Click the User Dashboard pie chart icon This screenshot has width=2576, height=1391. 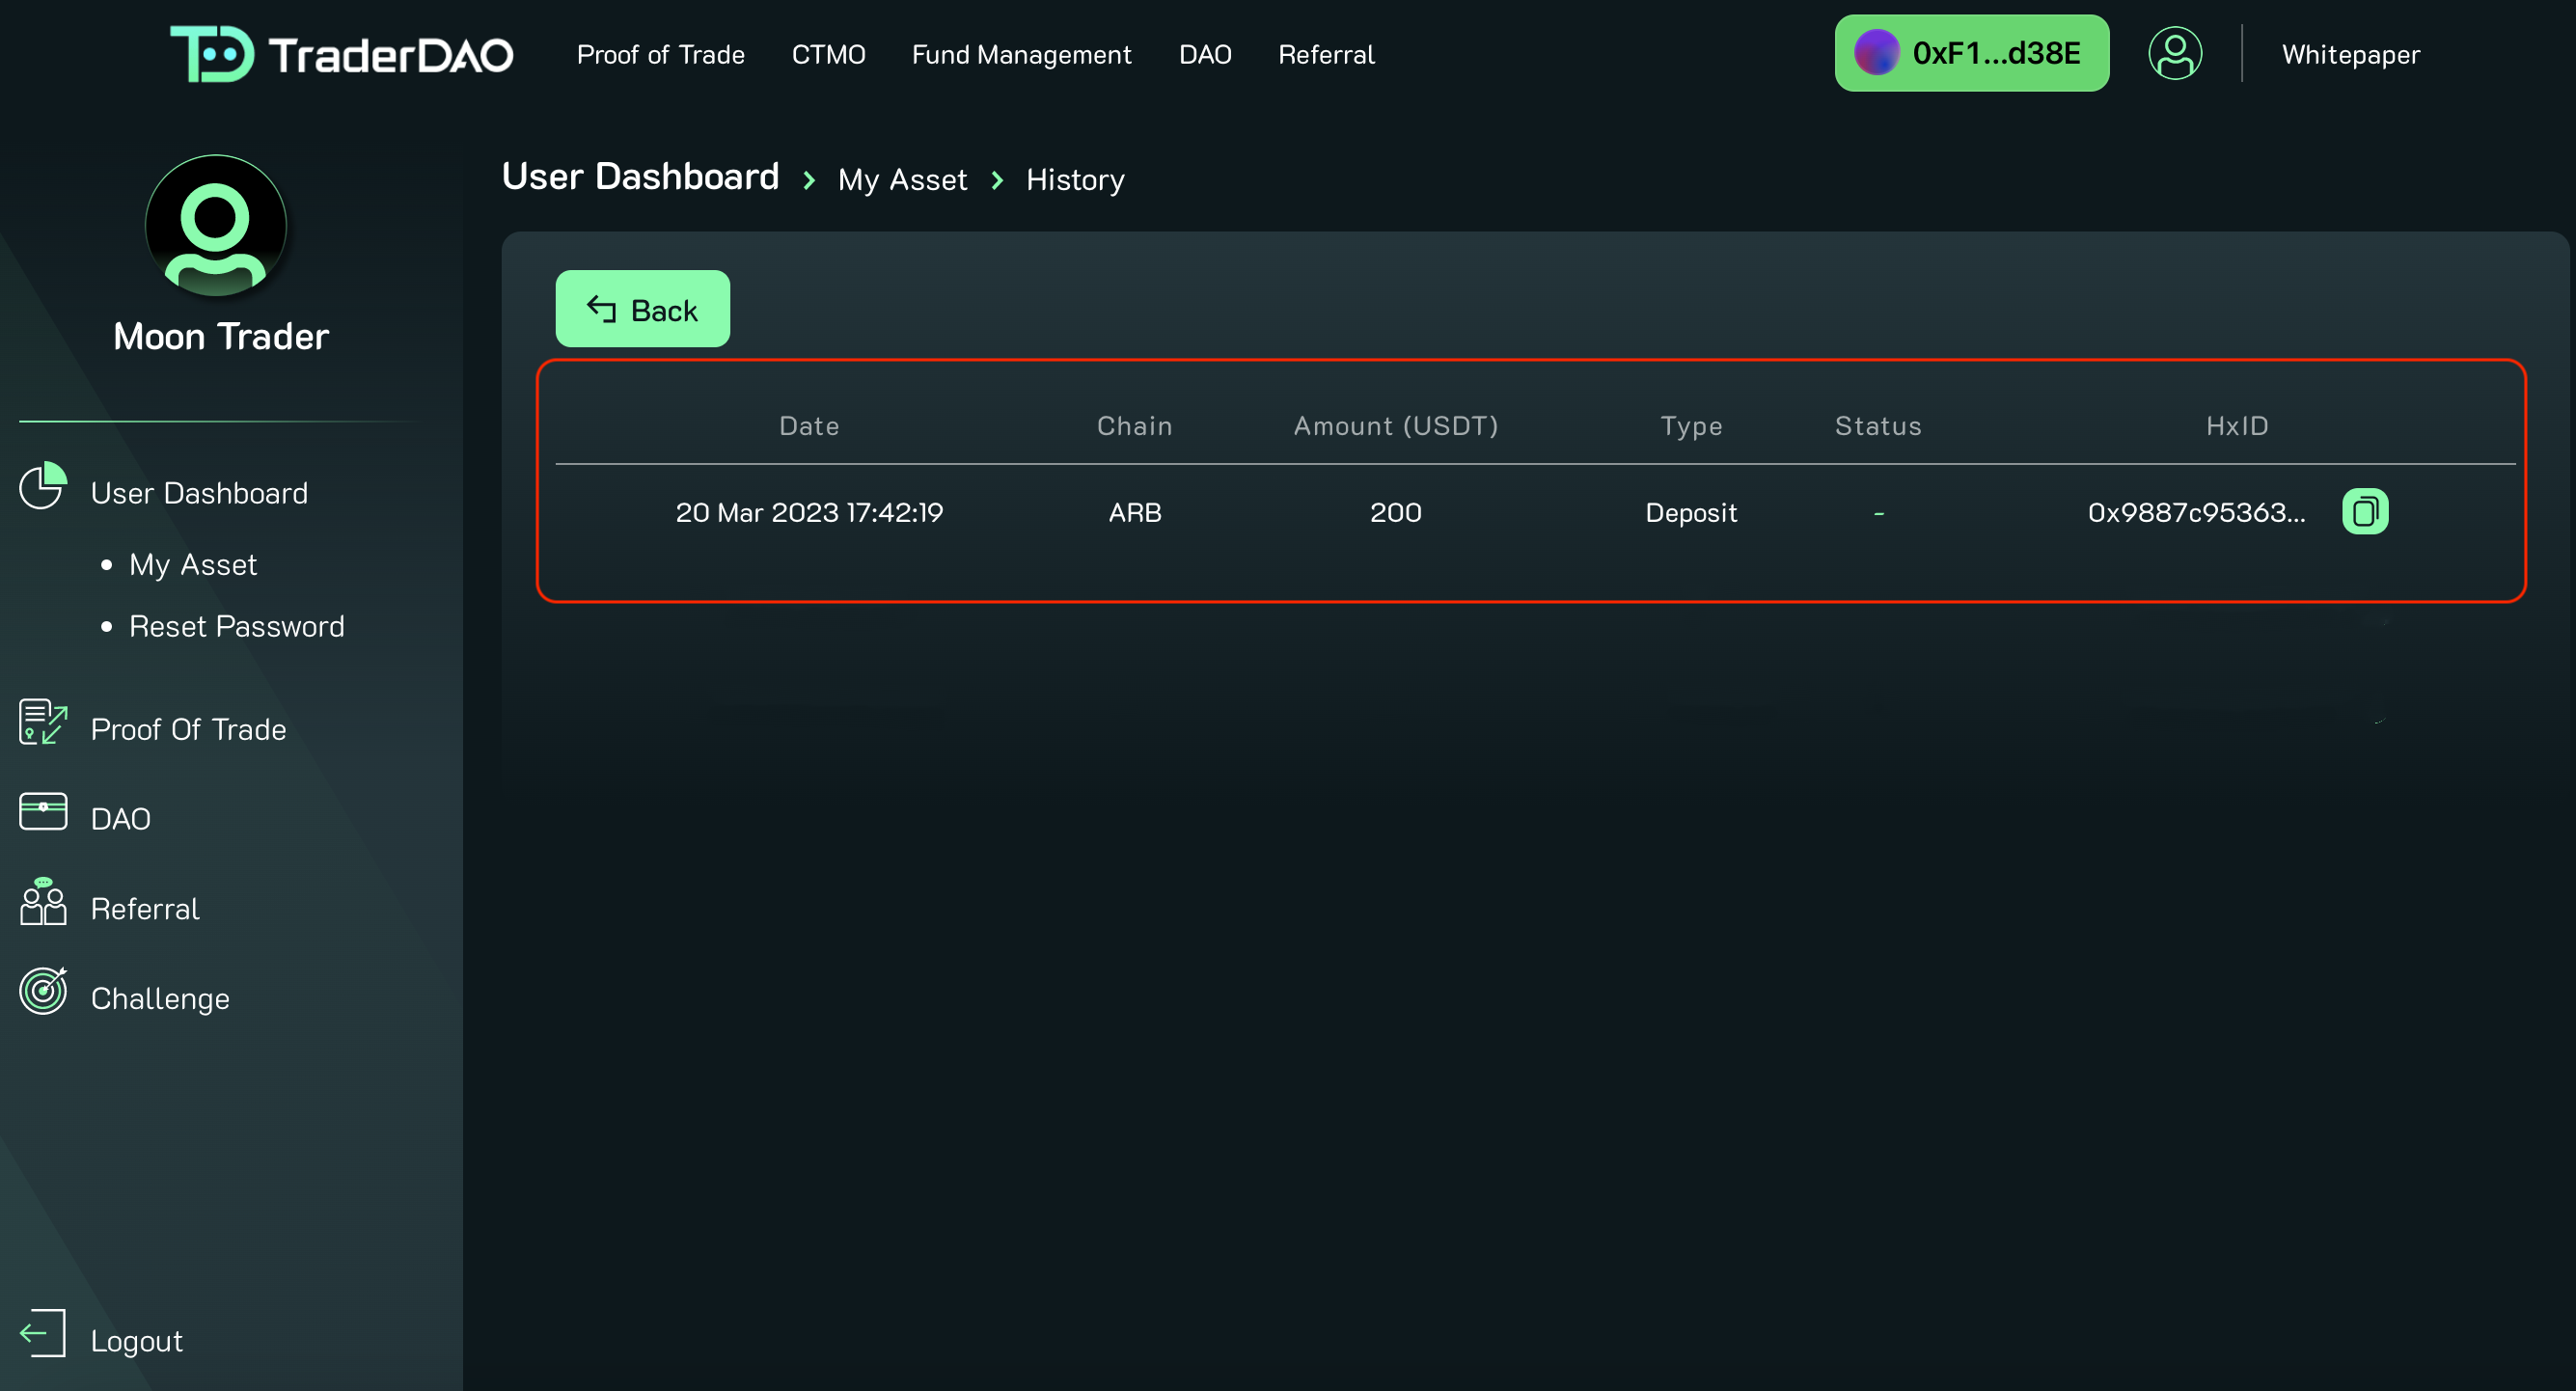43,487
